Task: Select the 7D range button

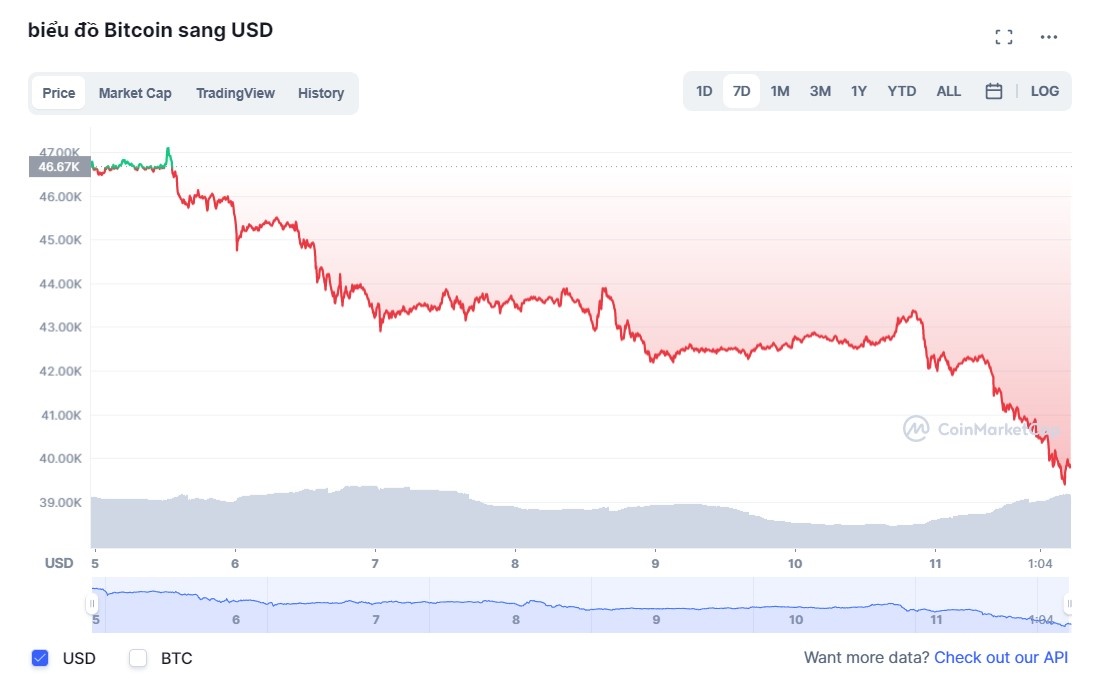Action: tap(741, 90)
